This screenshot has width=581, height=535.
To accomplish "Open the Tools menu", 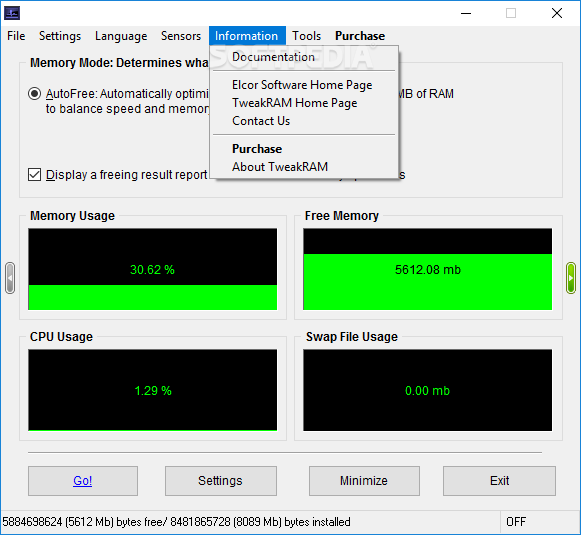I will pos(306,36).
